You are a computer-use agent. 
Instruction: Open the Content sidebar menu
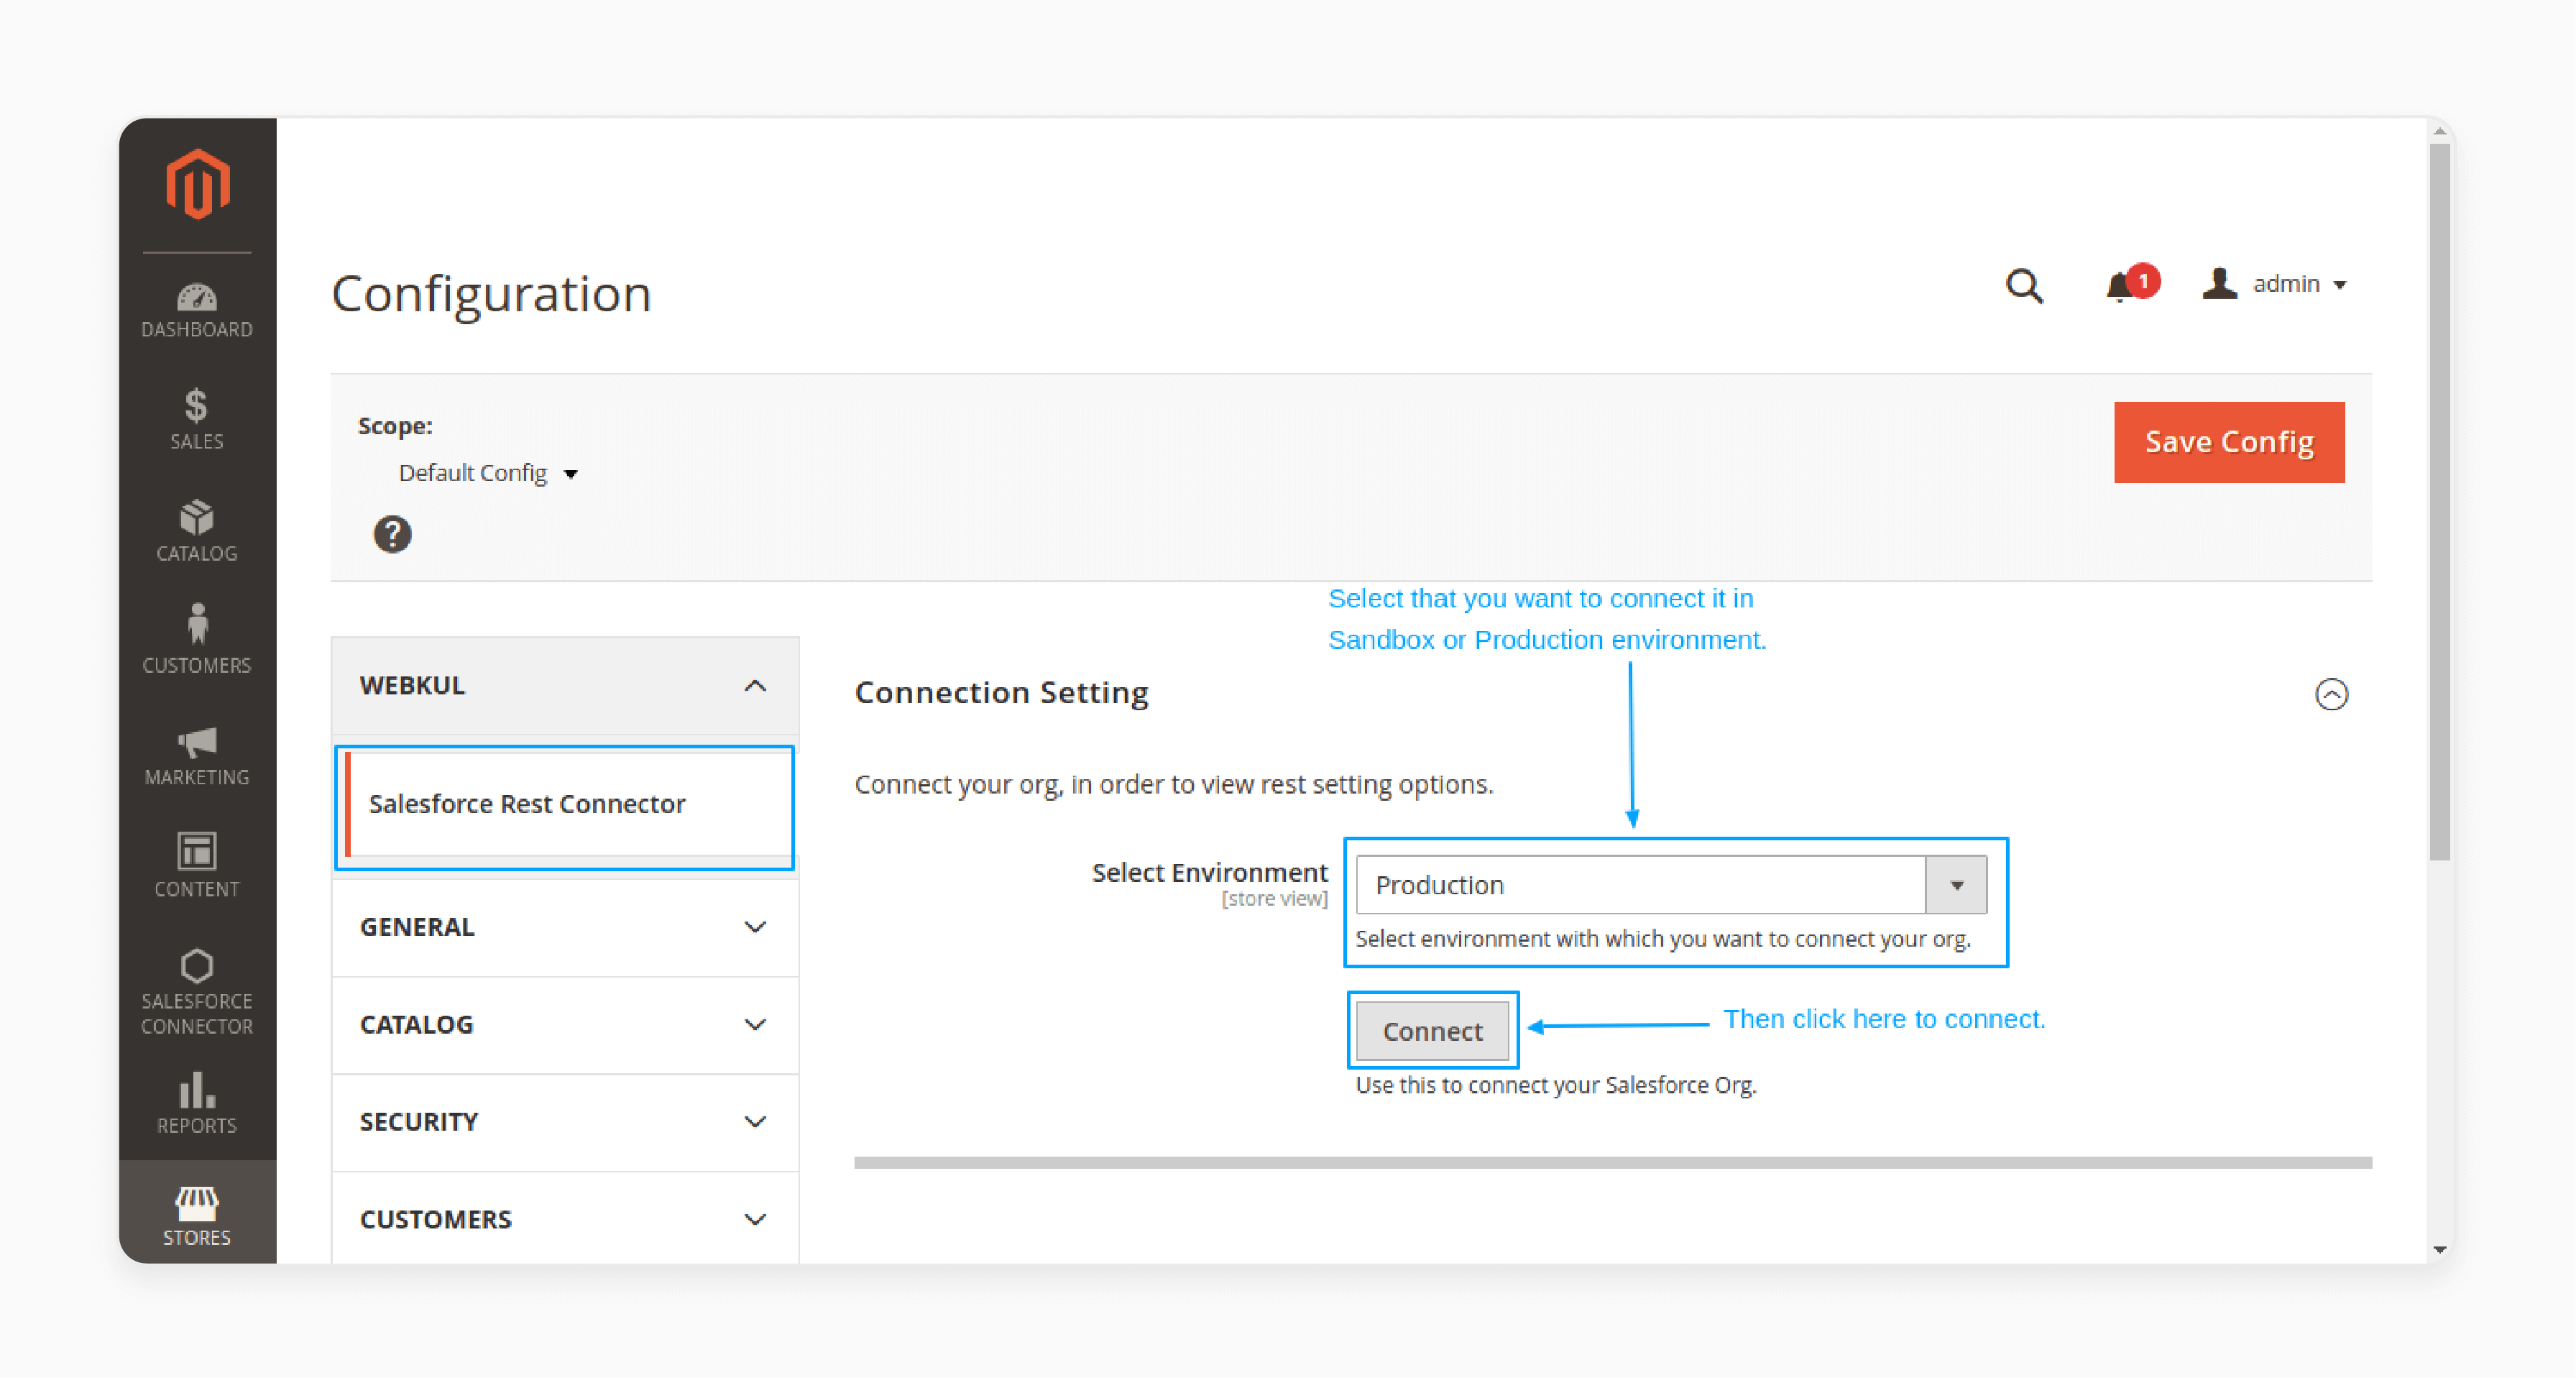tap(197, 866)
